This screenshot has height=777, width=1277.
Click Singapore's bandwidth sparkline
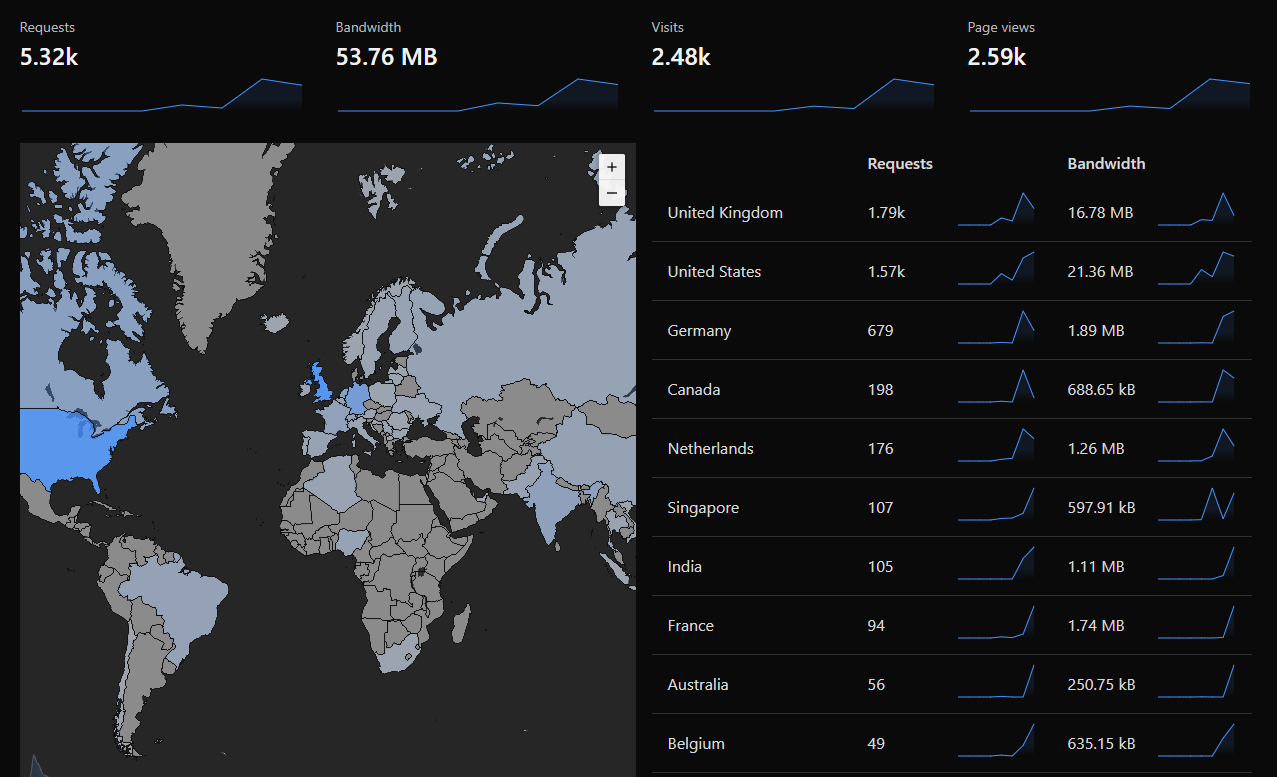[x=1196, y=504]
